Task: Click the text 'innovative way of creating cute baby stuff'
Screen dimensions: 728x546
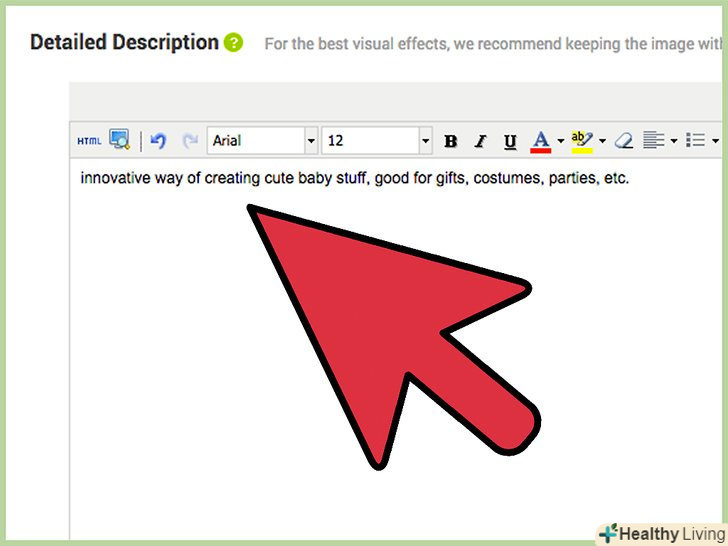Action: [223, 178]
